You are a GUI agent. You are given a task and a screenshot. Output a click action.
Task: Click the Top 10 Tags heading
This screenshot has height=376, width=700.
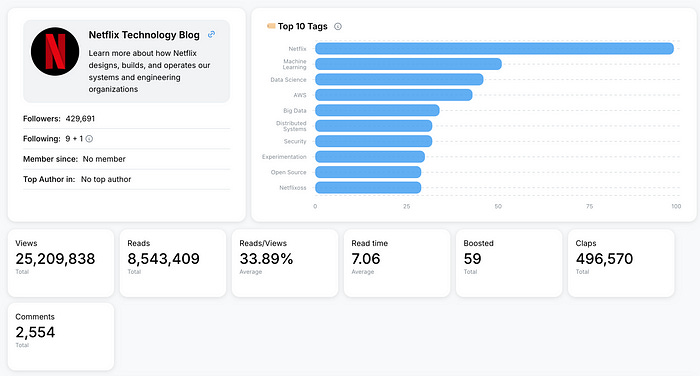pyautogui.click(x=303, y=26)
